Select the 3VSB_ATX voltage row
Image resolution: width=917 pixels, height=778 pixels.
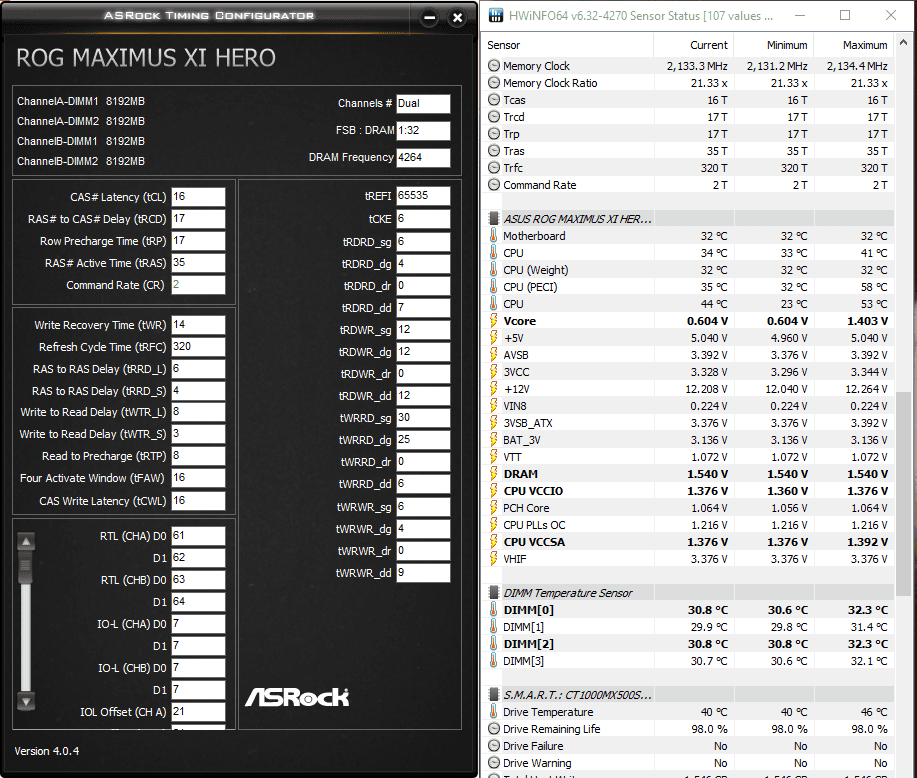(x=689, y=423)
